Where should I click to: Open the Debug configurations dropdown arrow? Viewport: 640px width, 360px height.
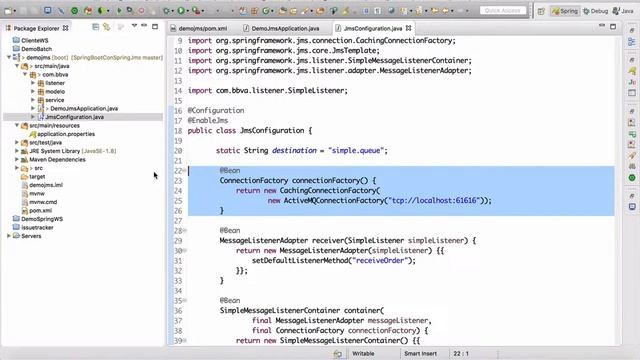pos(172,11)
